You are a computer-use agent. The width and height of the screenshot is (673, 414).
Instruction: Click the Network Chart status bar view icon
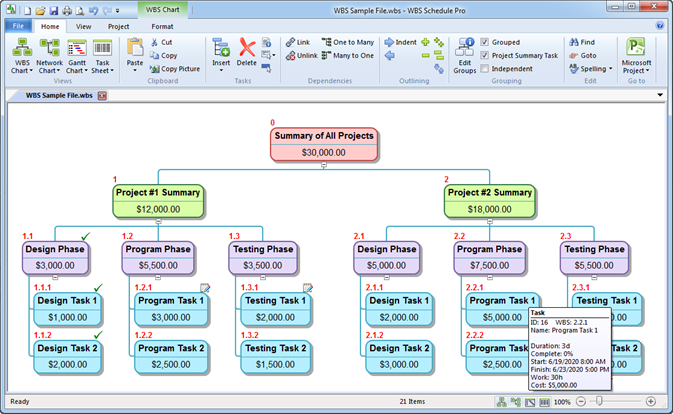pos(515,402)
